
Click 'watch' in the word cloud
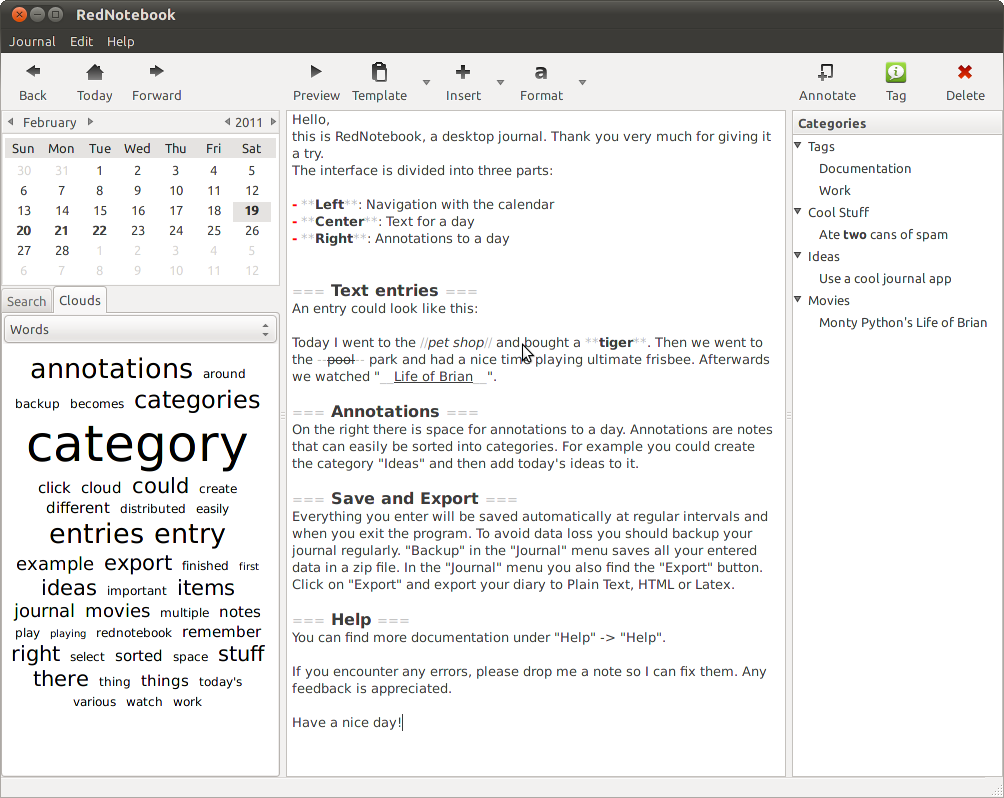click(144, 702)
